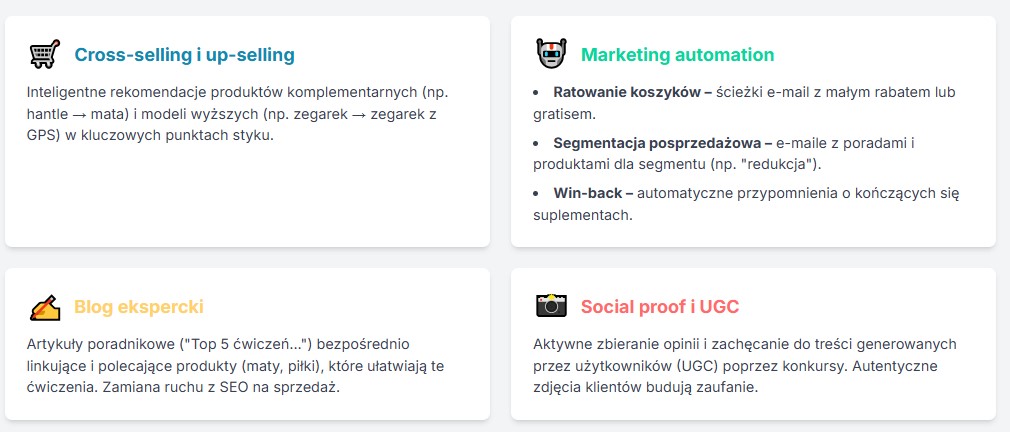This screenshot has height=432, width=1010.
Task: Click the camera icon beside Social proof
Action: coord(551,307)
